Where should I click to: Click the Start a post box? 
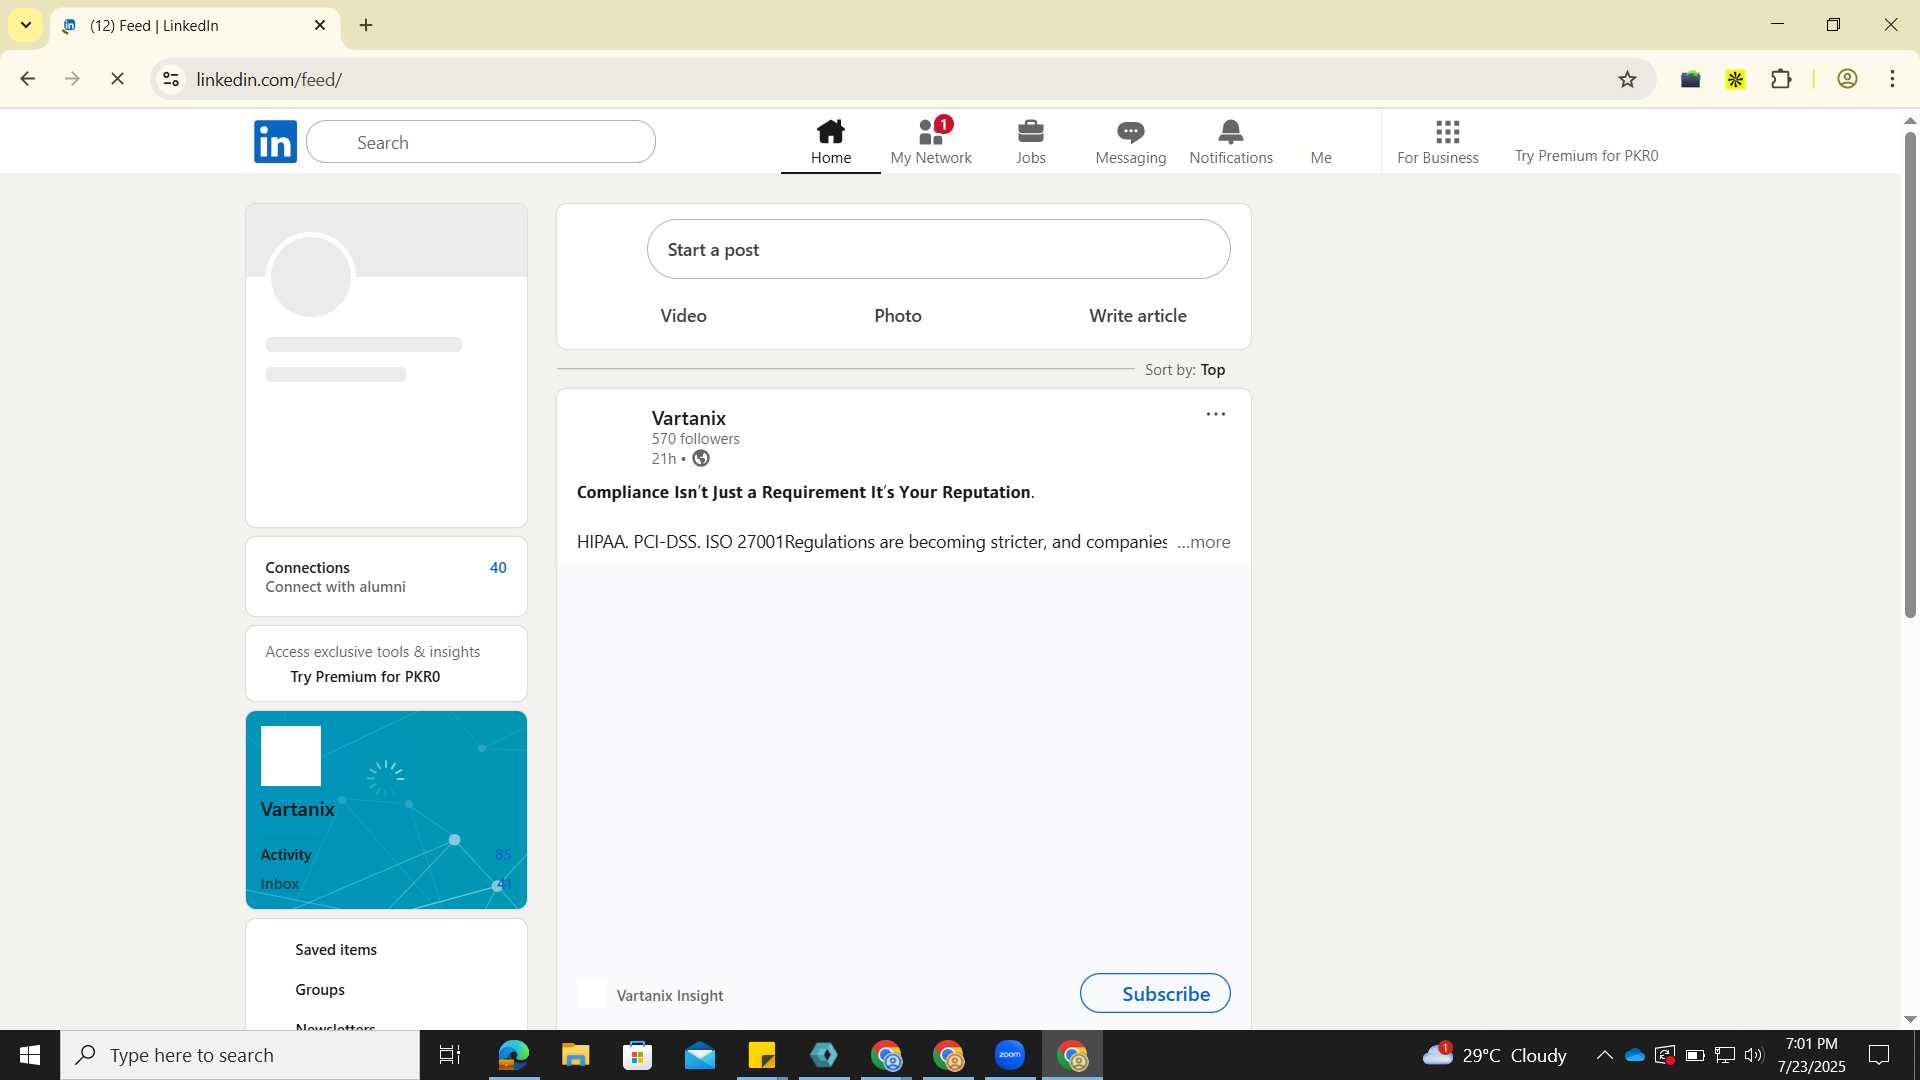938,249
